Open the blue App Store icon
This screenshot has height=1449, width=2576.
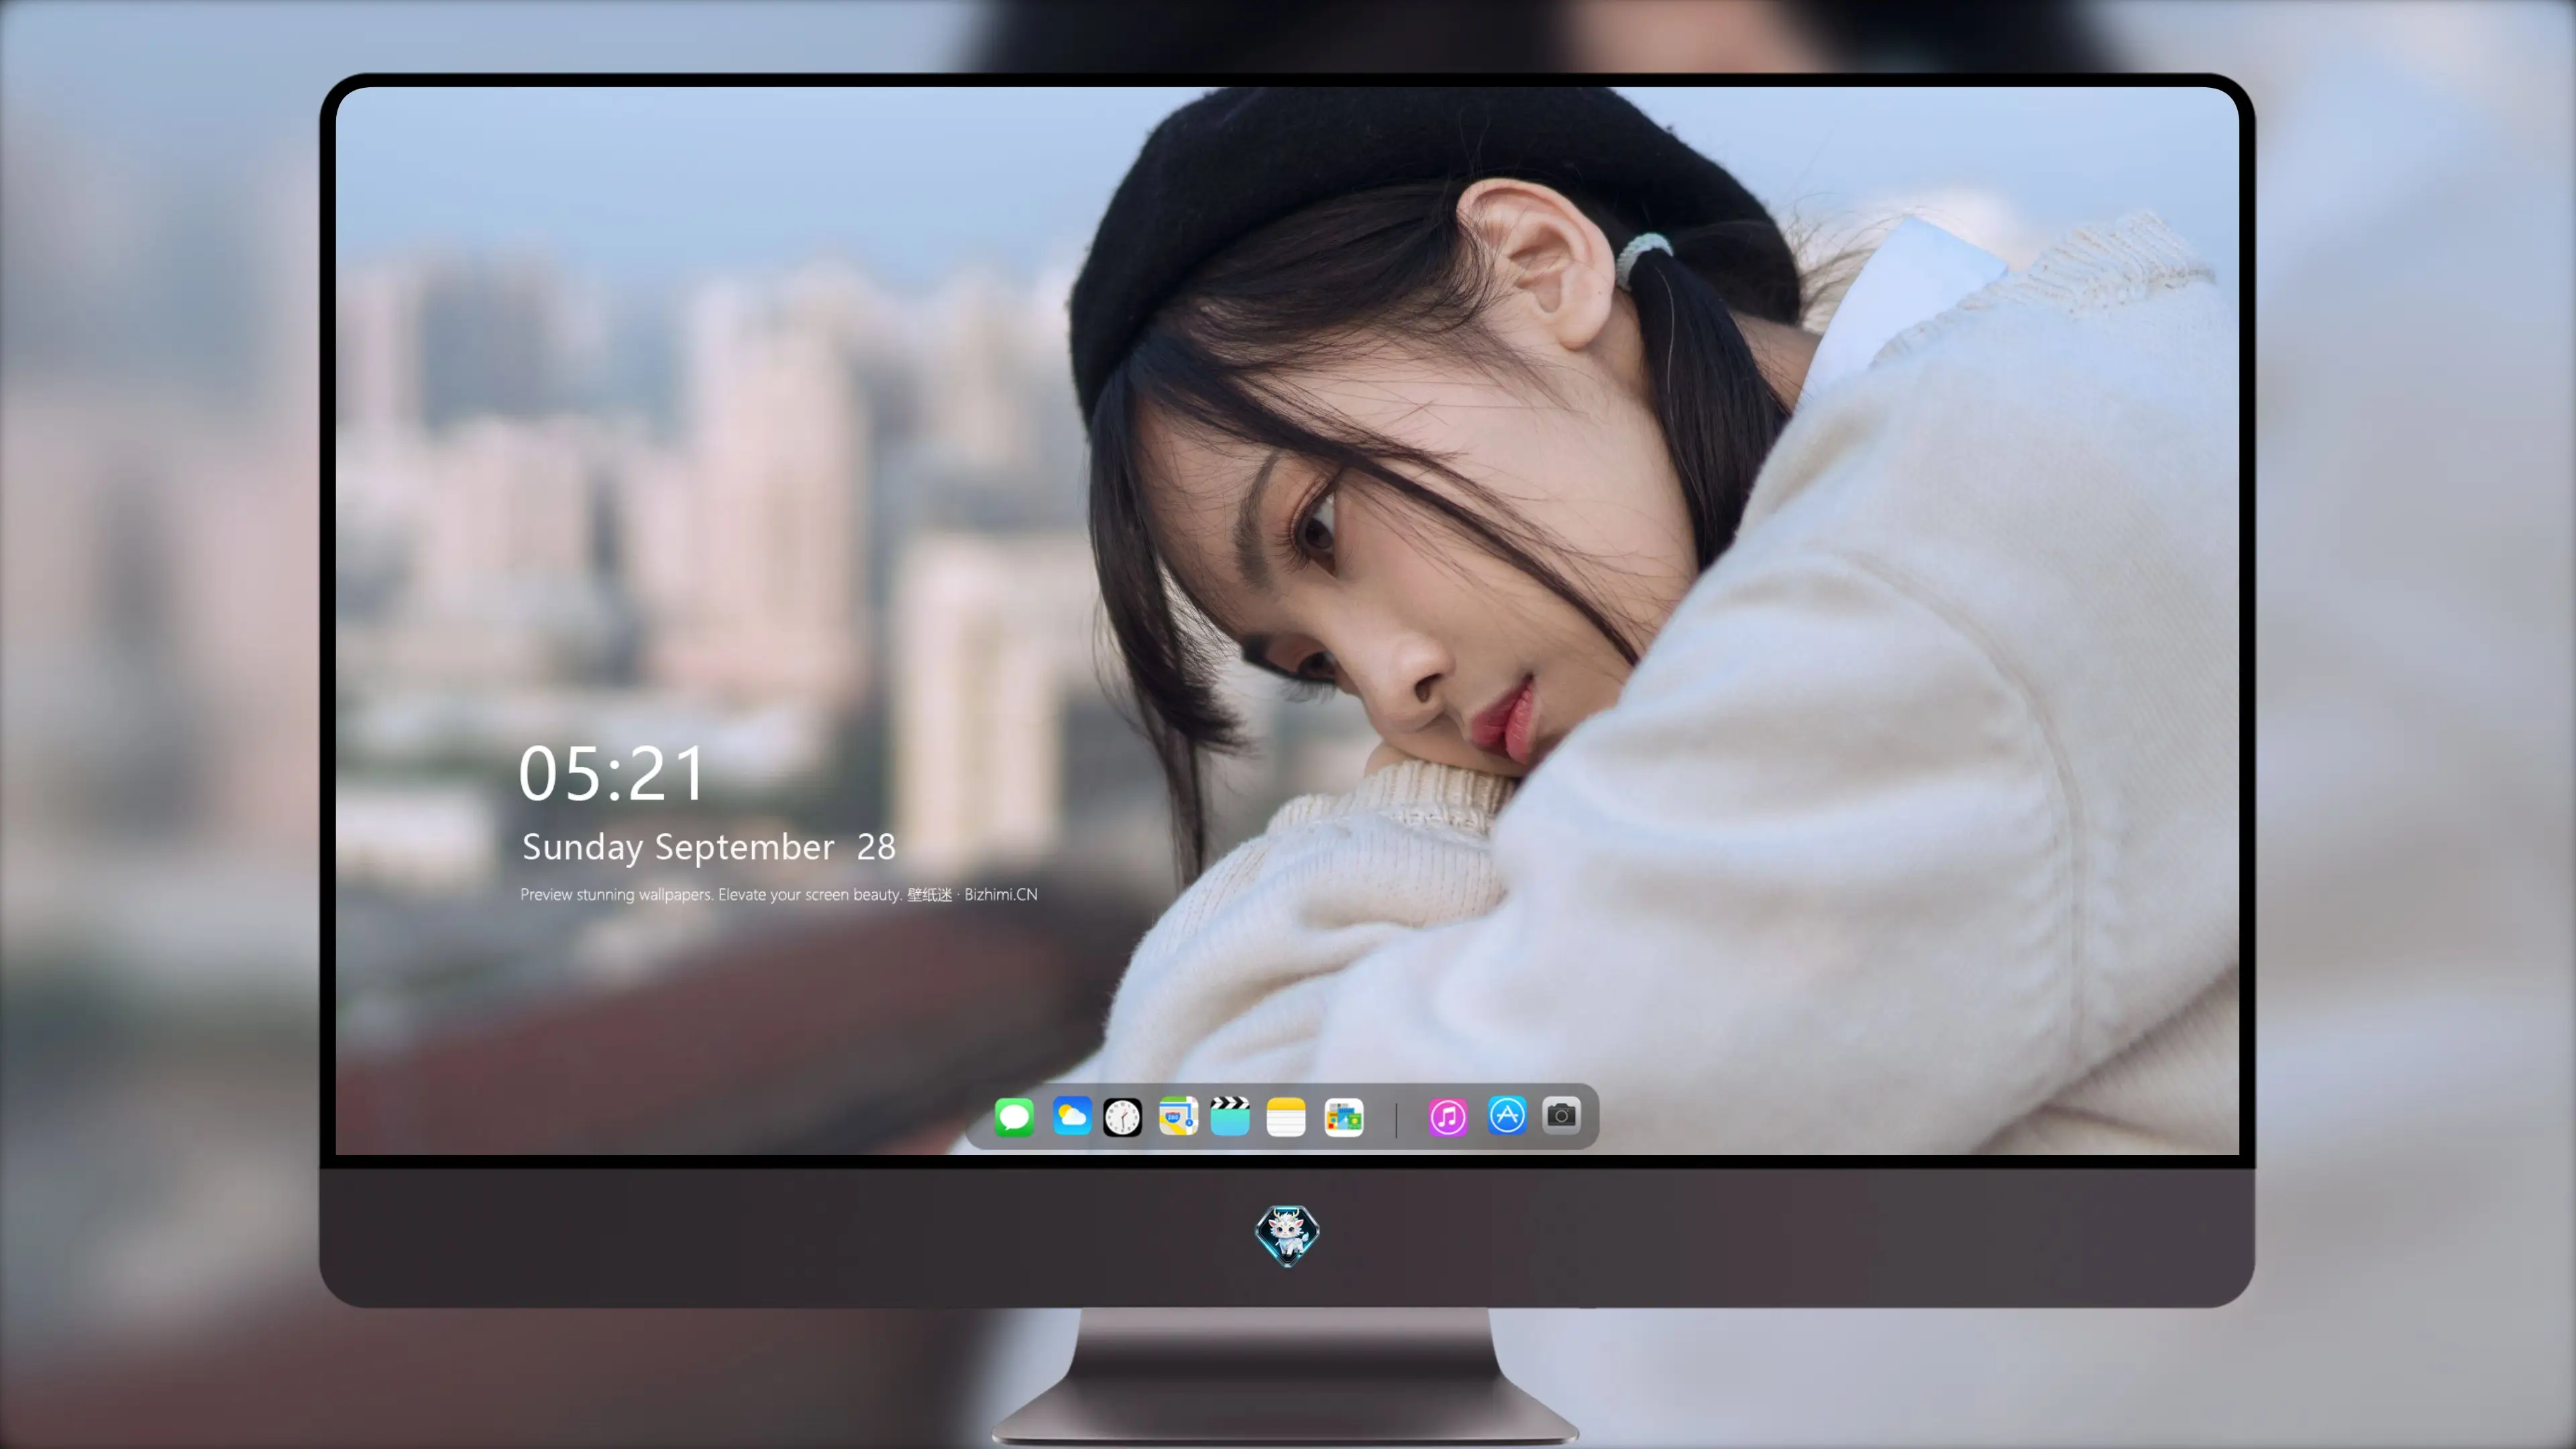tap(1507, 1115)
